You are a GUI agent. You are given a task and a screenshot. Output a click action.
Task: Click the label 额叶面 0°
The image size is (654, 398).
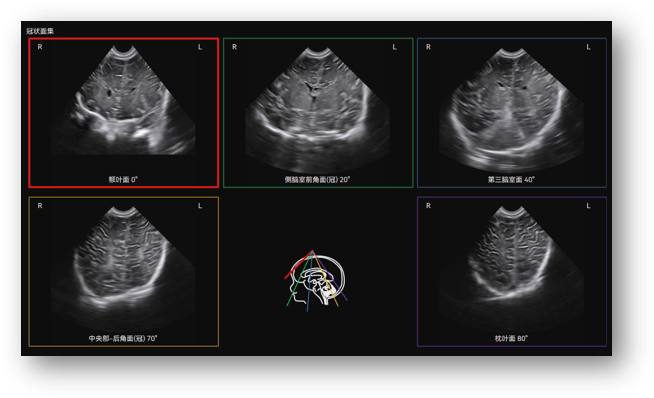pyautogui.click(x=123, y=179)
